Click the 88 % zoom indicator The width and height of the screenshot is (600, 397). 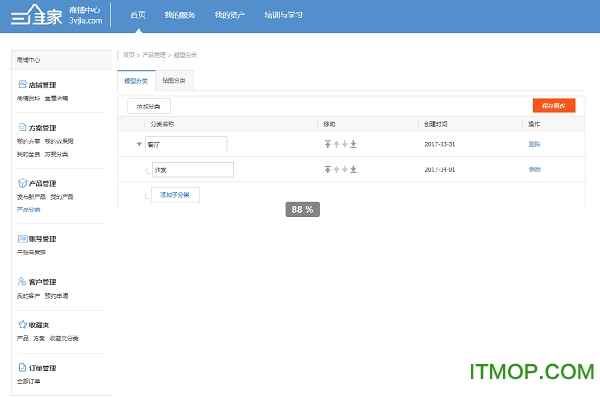pyautogui.click(x=302, y=209)
